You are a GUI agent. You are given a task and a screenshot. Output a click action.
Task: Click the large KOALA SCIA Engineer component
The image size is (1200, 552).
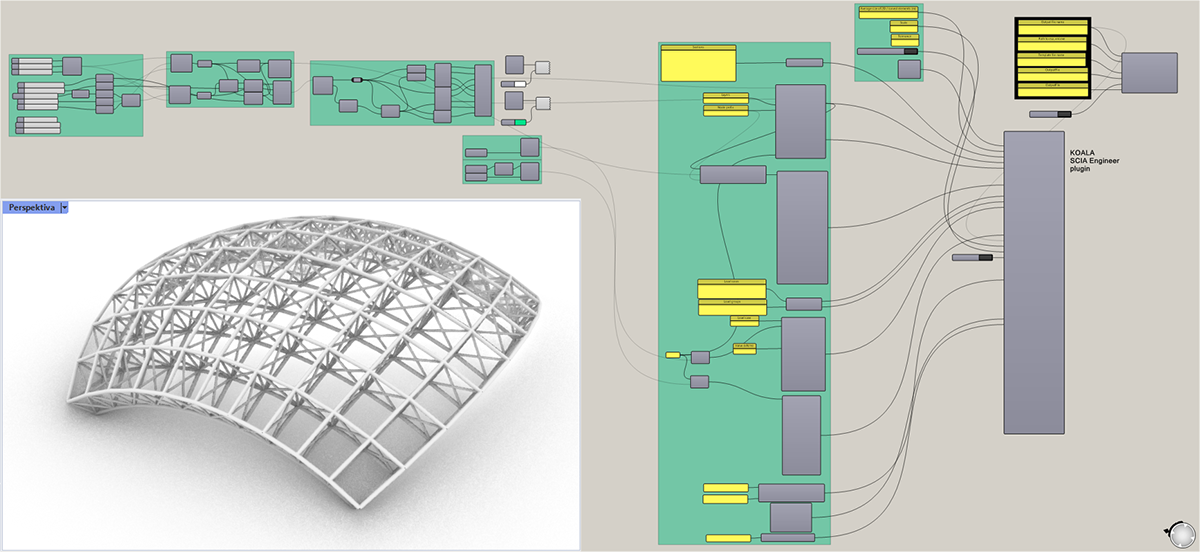pyautogui.click(x=1034, y=282)
